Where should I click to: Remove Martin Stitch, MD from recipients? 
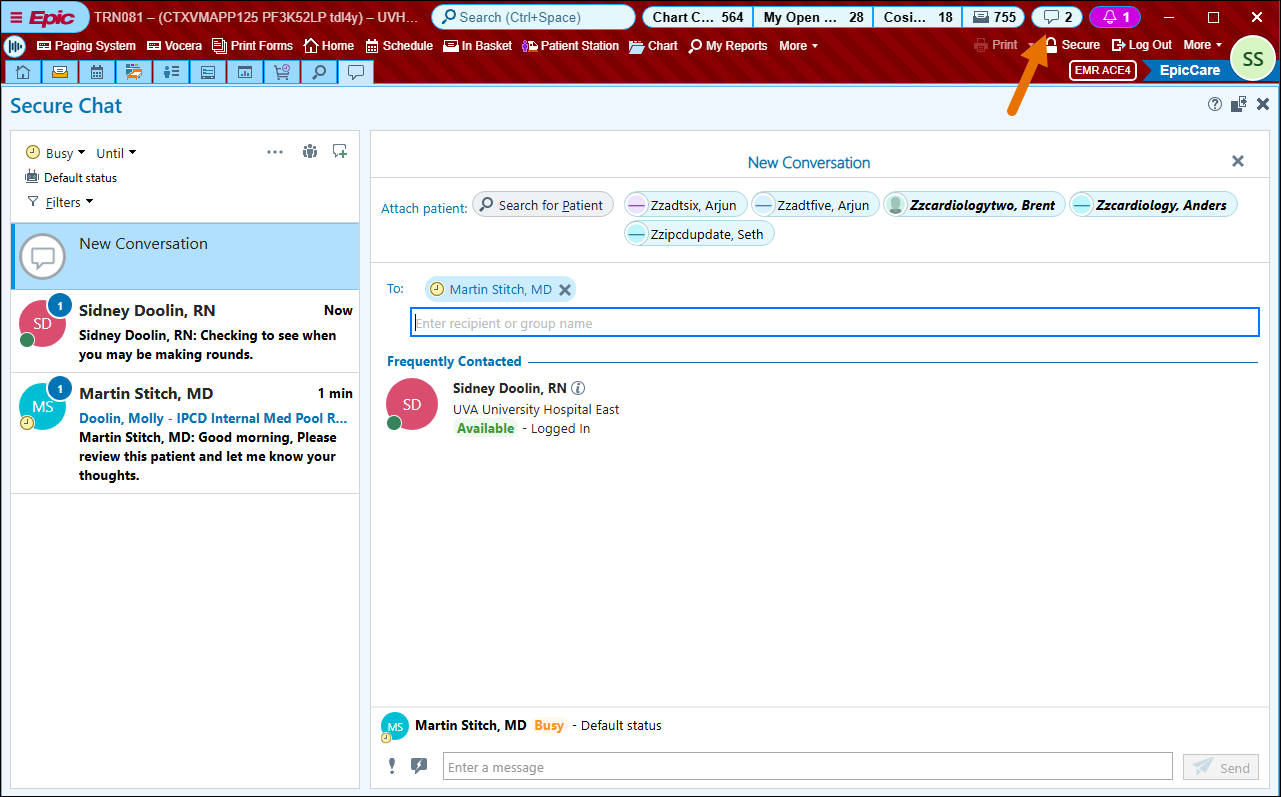pyautogui.click(x=565, y=290)
